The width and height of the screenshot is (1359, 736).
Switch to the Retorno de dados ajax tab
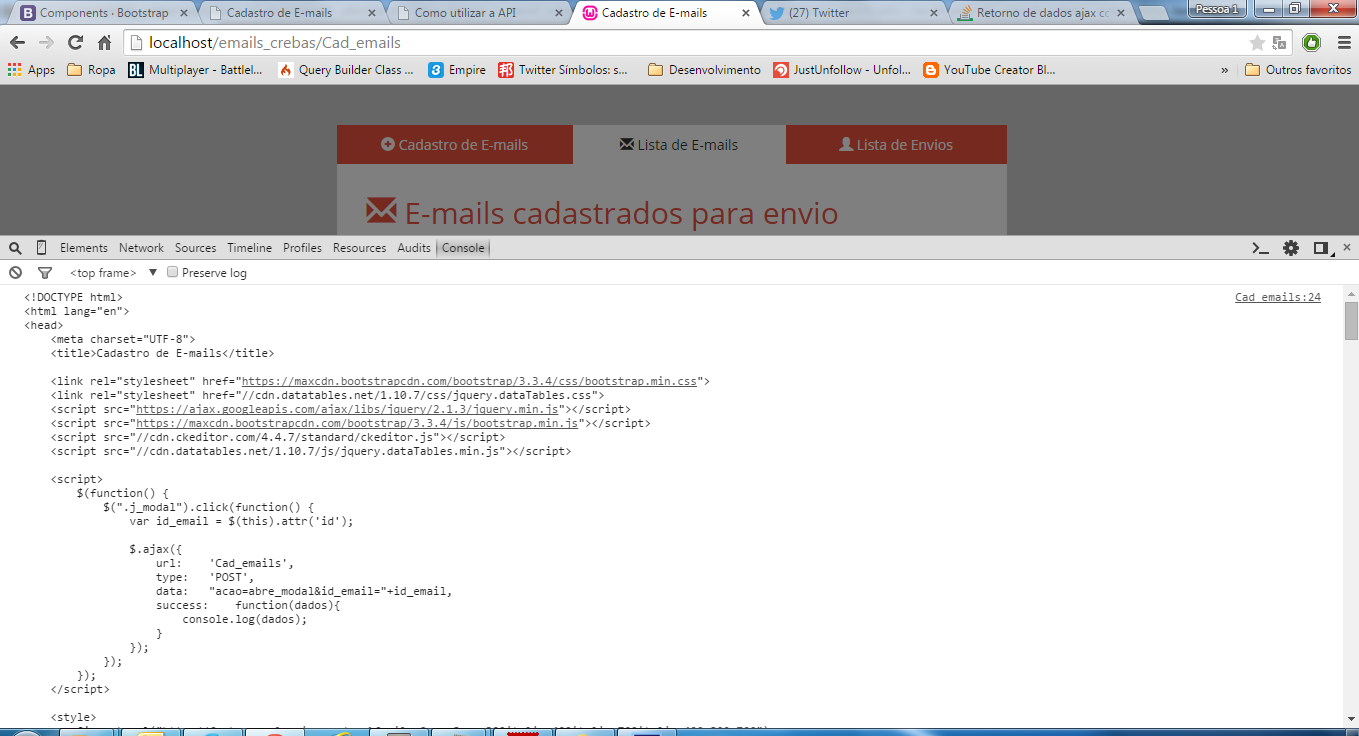1040,13
